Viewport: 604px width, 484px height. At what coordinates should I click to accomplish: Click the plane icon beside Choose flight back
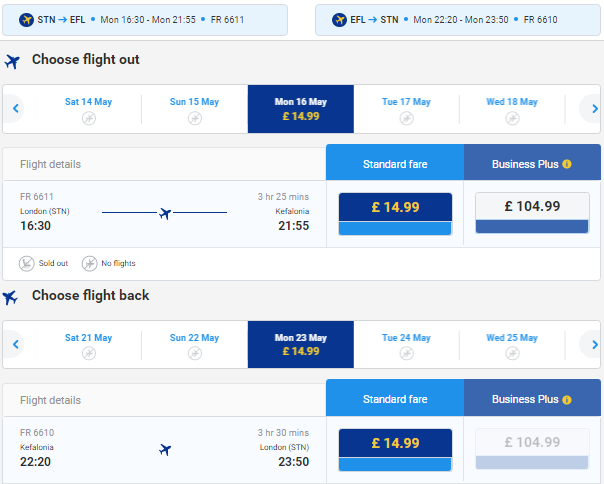[10, 297]
